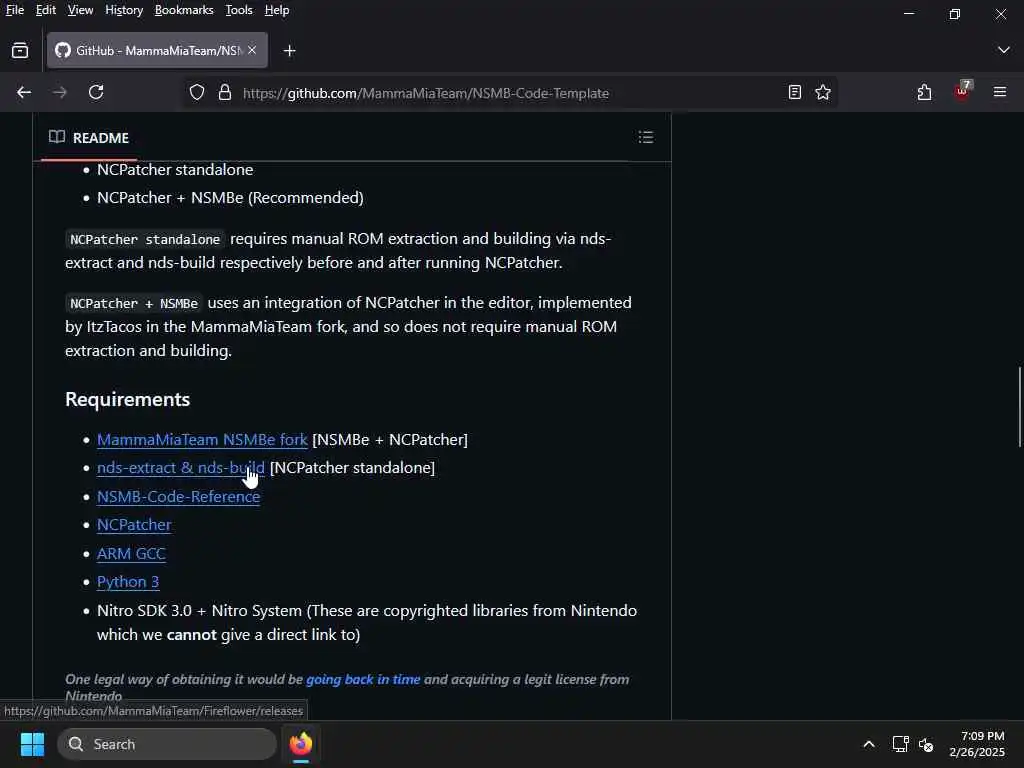Screen dimensions: 1024x768
Task: Click 'NCPatcher + NSMBe (Recommended)' bullet
Action: tap(230, 197)
